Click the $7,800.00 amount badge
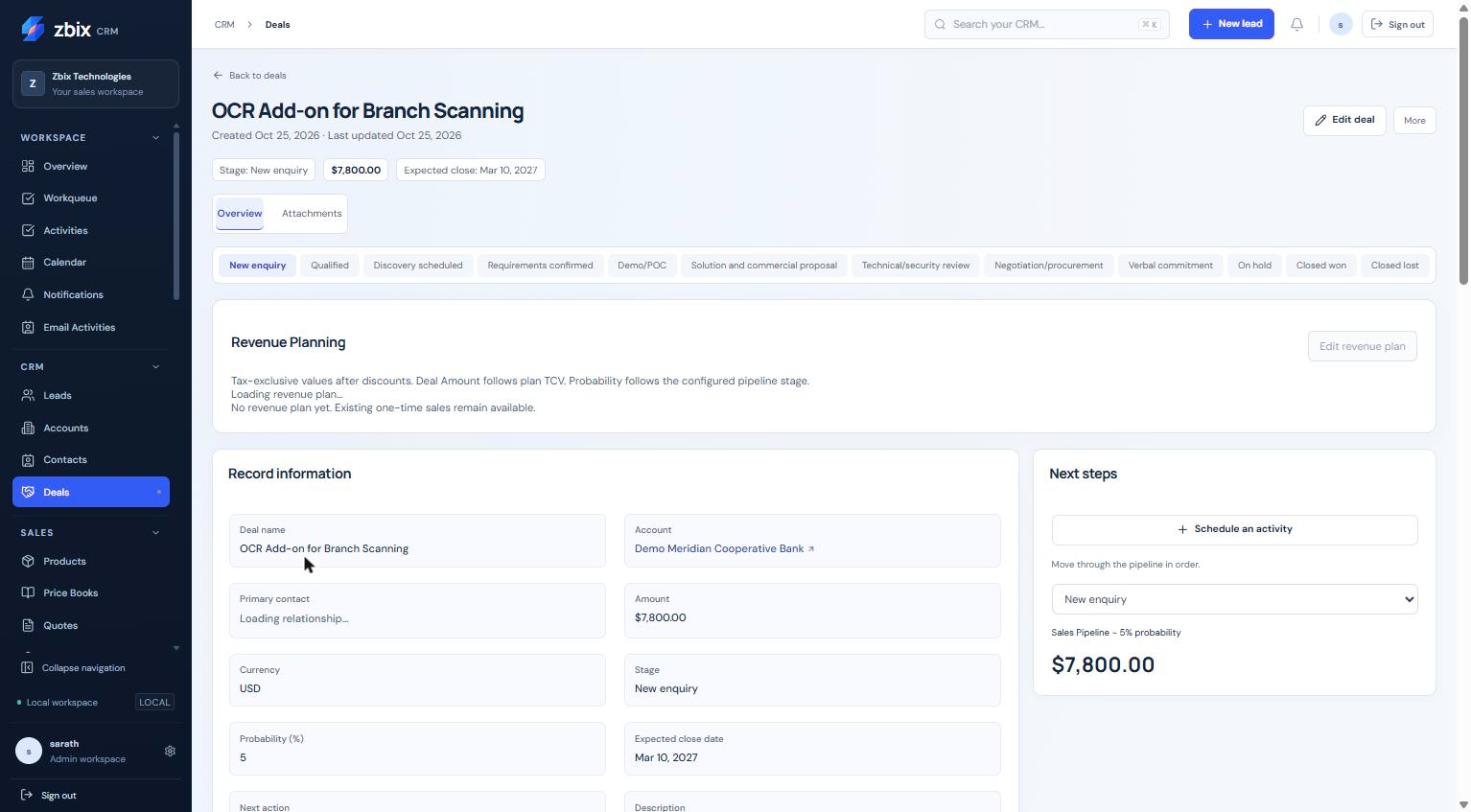The height and width of the screenshot is (812, 1471). pos(356,170)
